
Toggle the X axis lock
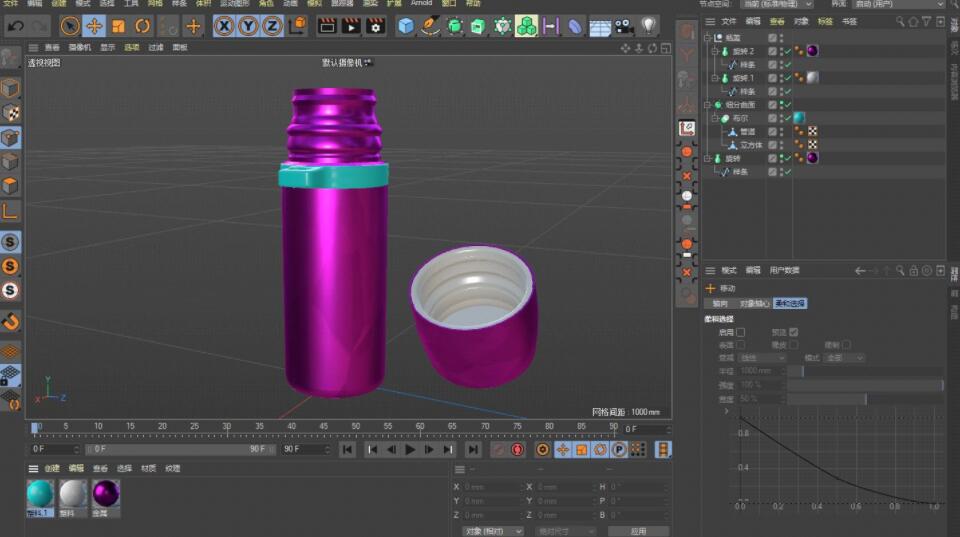(224, 26)
